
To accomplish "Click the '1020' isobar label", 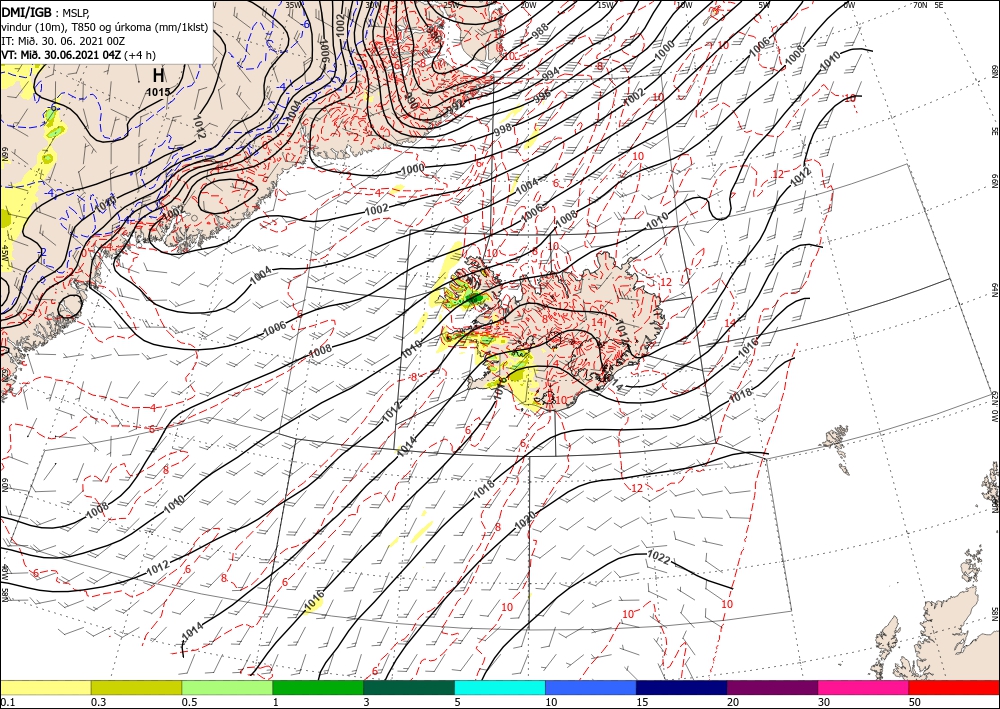I will pos(525,521).
